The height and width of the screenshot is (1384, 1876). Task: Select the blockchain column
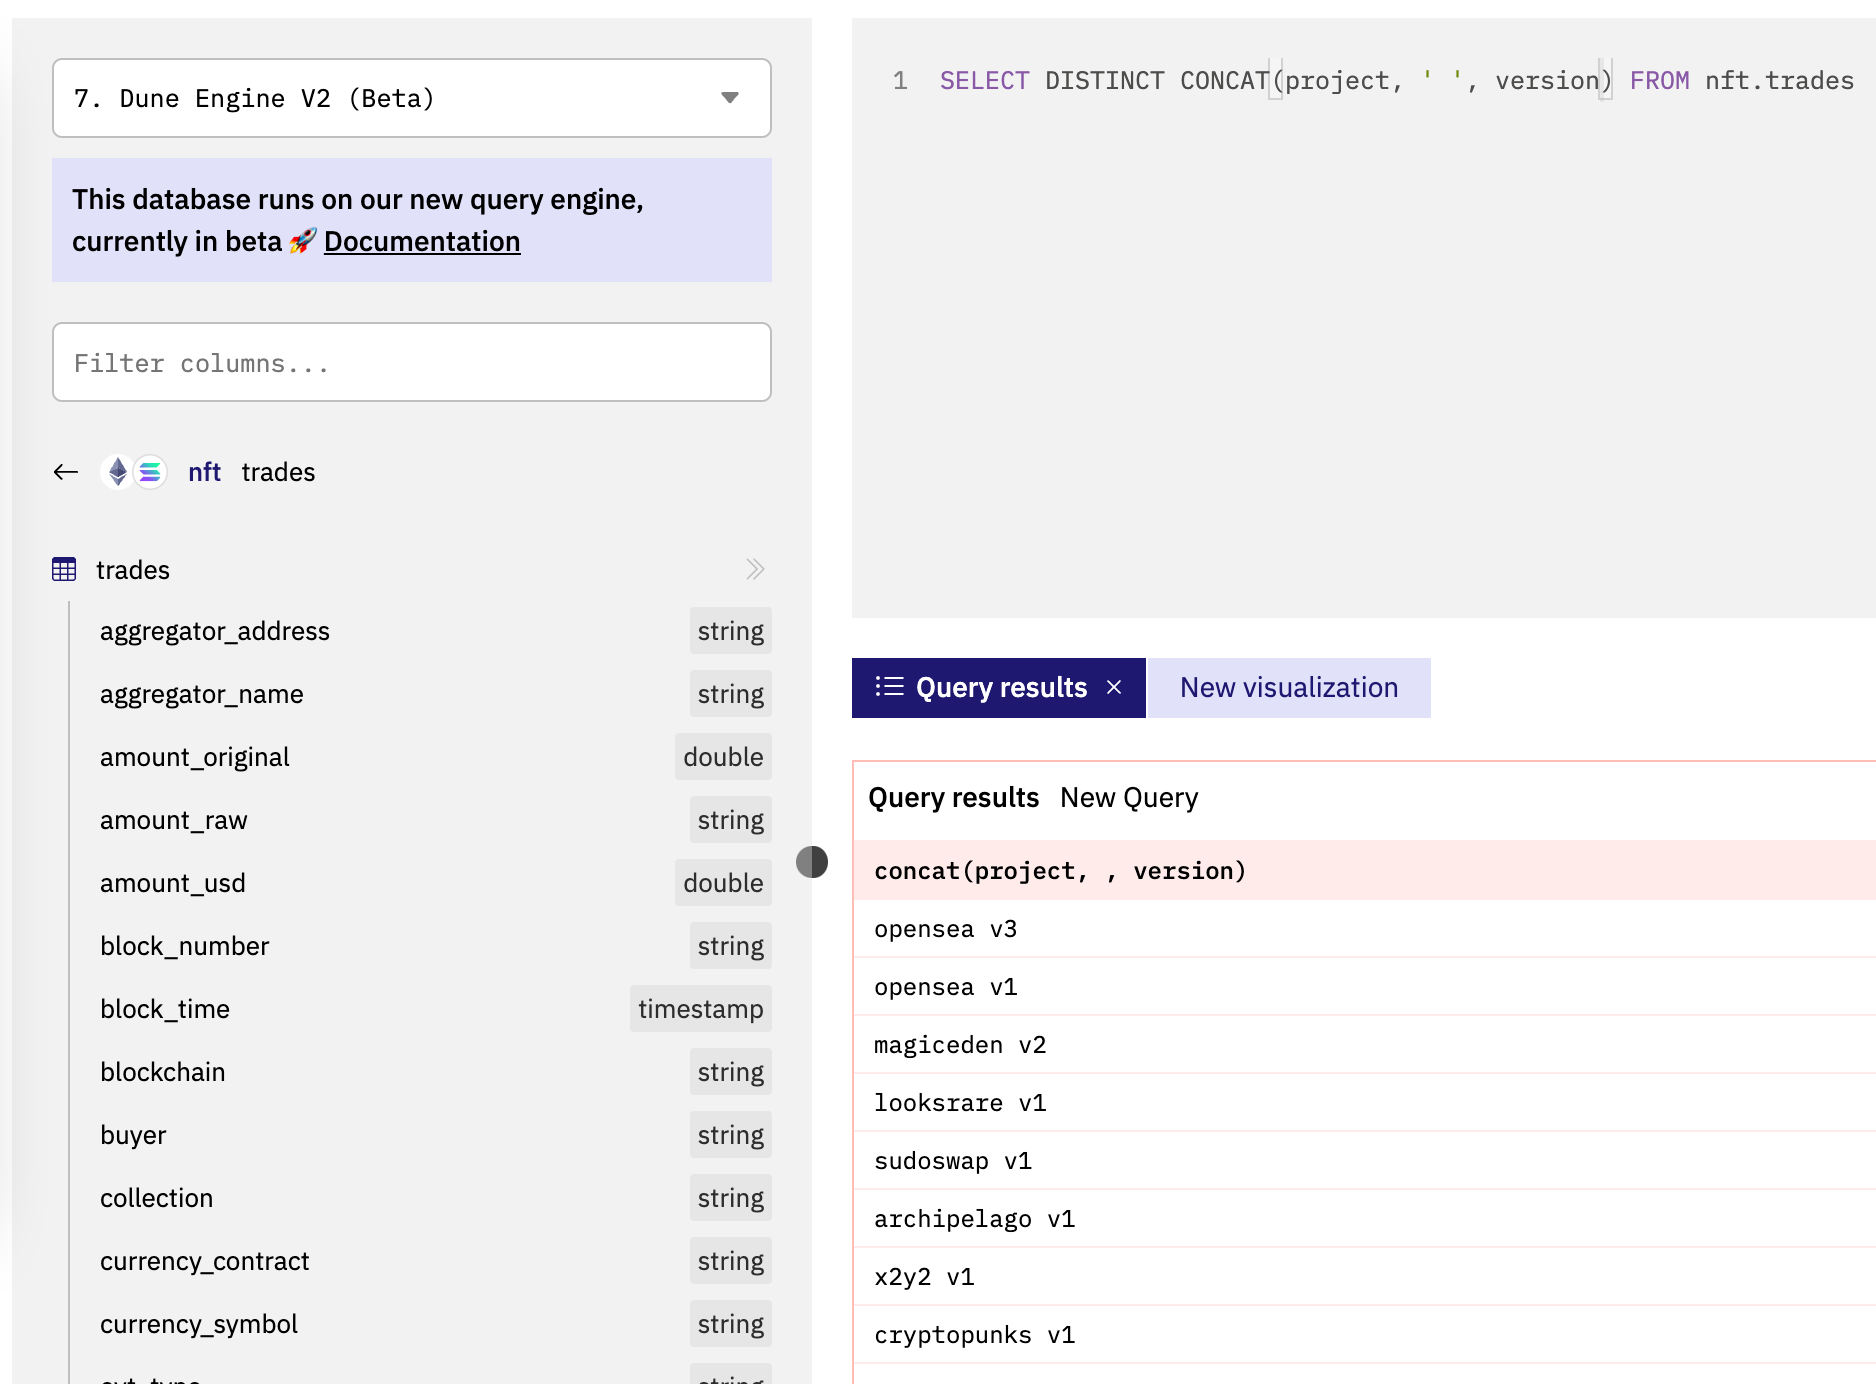[163, 1072]
